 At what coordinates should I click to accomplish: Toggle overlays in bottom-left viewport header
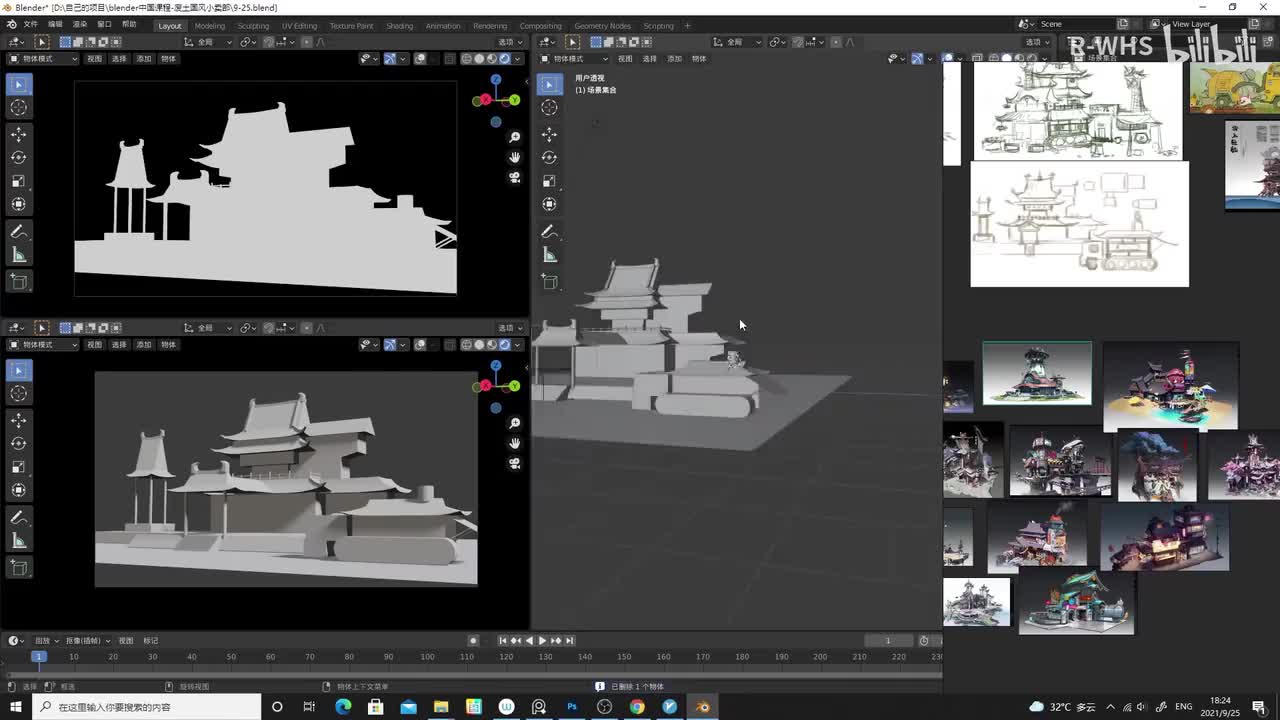(420, 345)
